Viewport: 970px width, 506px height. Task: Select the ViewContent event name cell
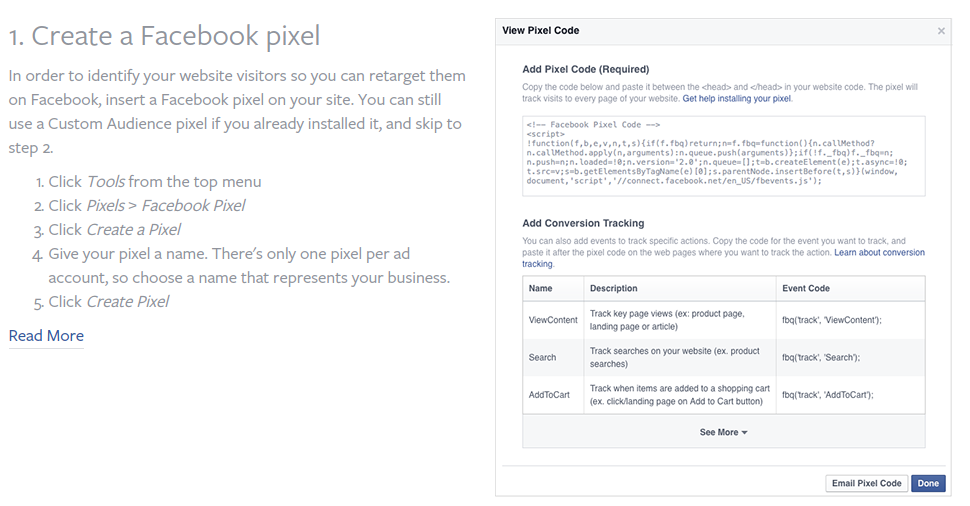click(553, 320)
